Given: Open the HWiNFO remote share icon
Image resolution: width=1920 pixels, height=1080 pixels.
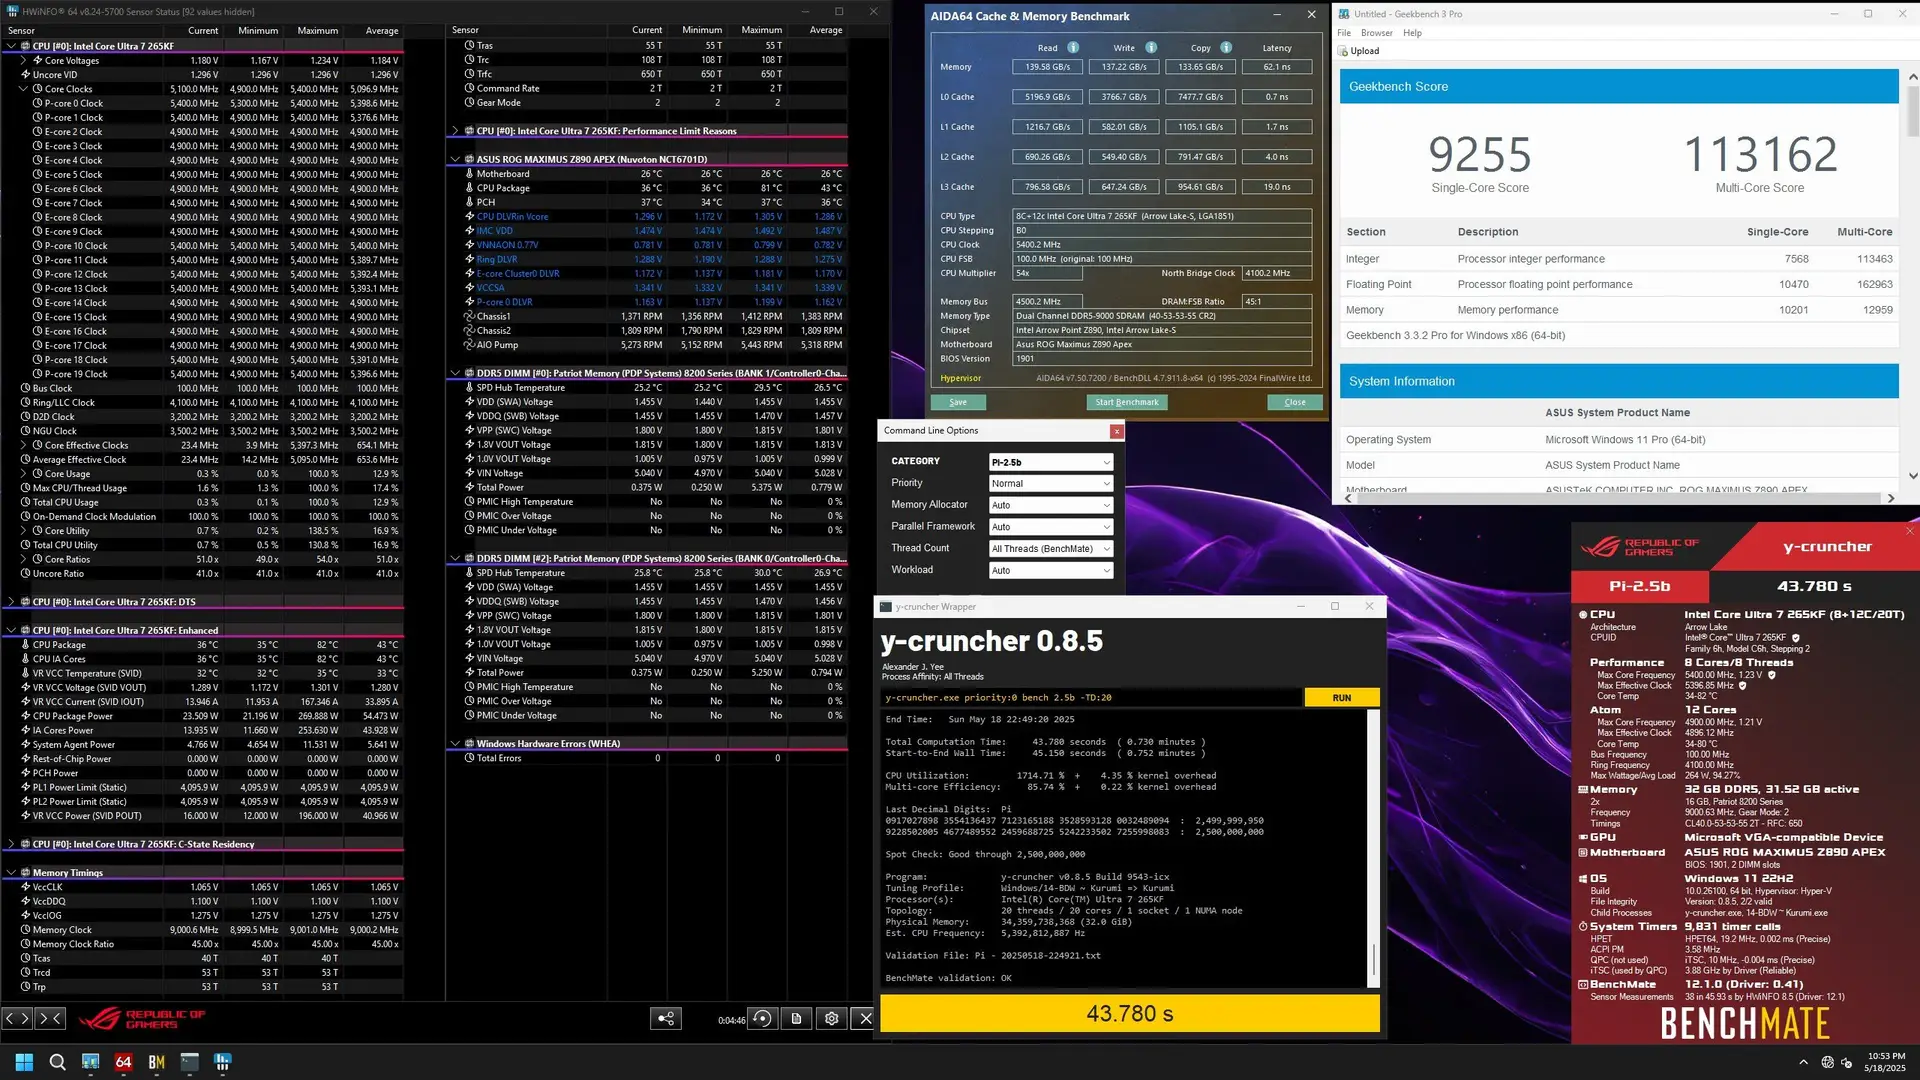Looking at the screenshot, I should [665, 1018].
